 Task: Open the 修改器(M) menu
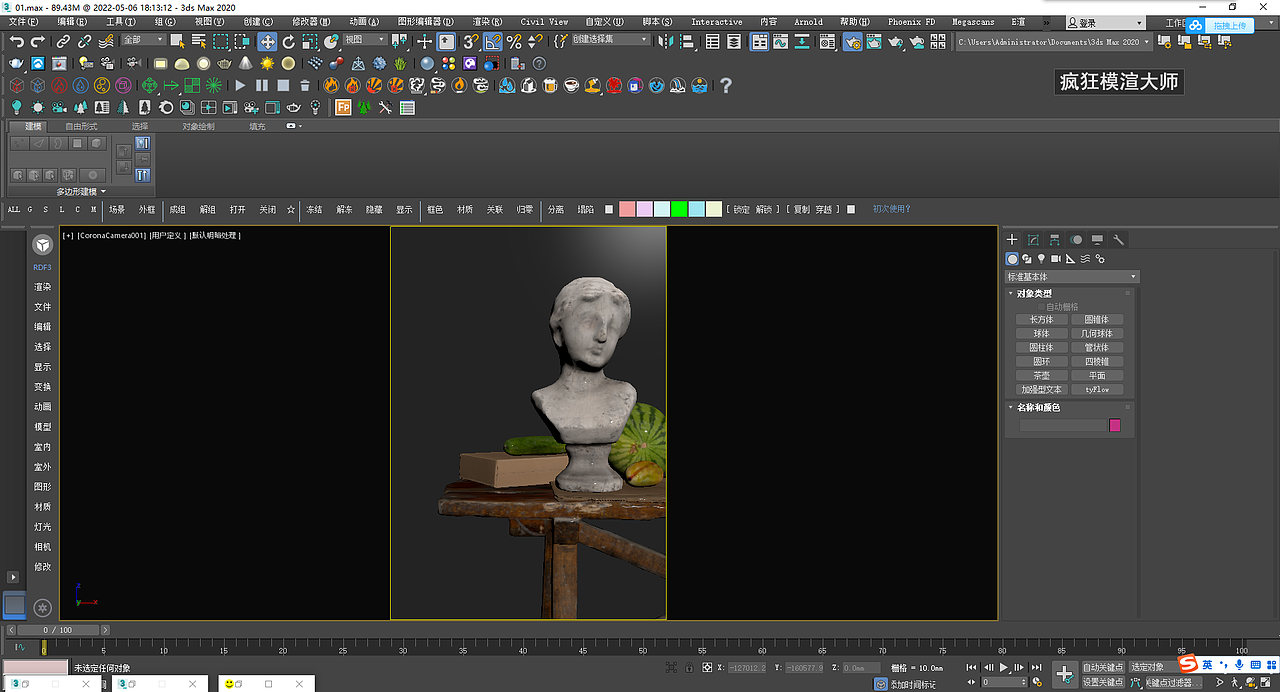[311, 21]
